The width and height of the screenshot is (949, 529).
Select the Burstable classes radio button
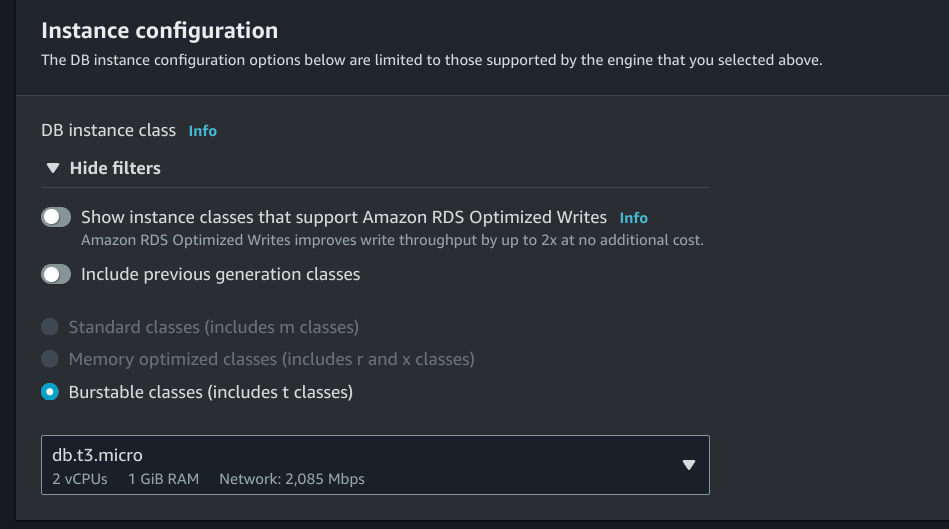[50, 392]
